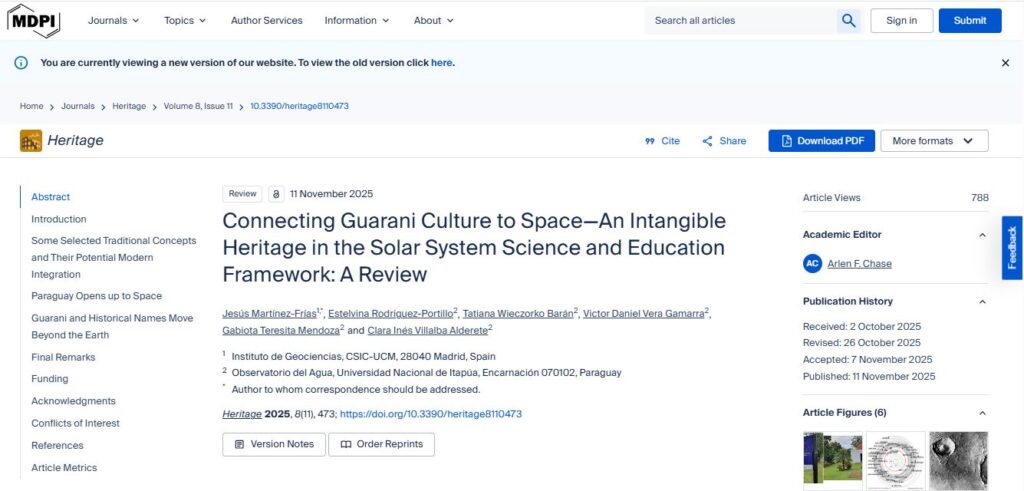Collapse the Academic Editor section

[x=982, y=235]
